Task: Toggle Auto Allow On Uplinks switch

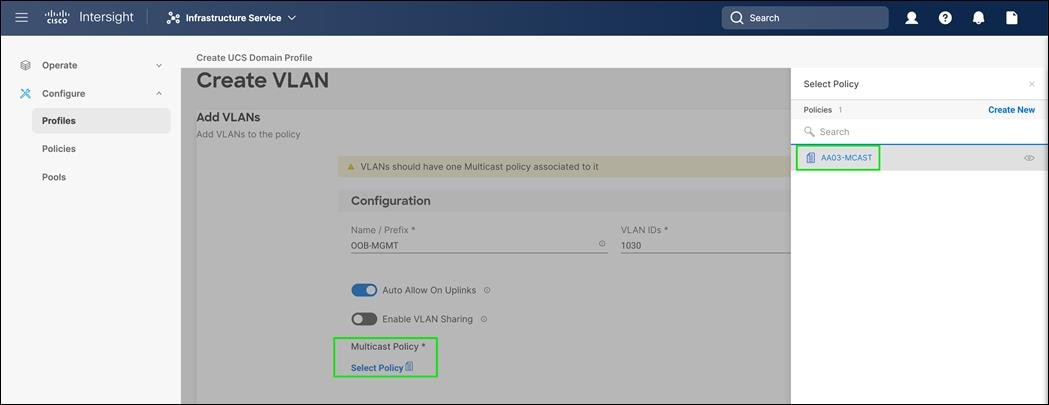Action: point(364,291)
